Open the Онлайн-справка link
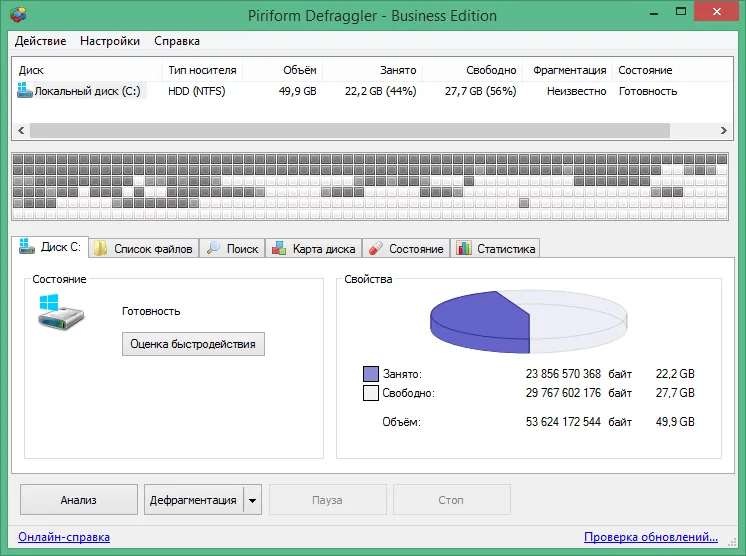Viewport: 746px width, 556px height. tap(64, 537)
